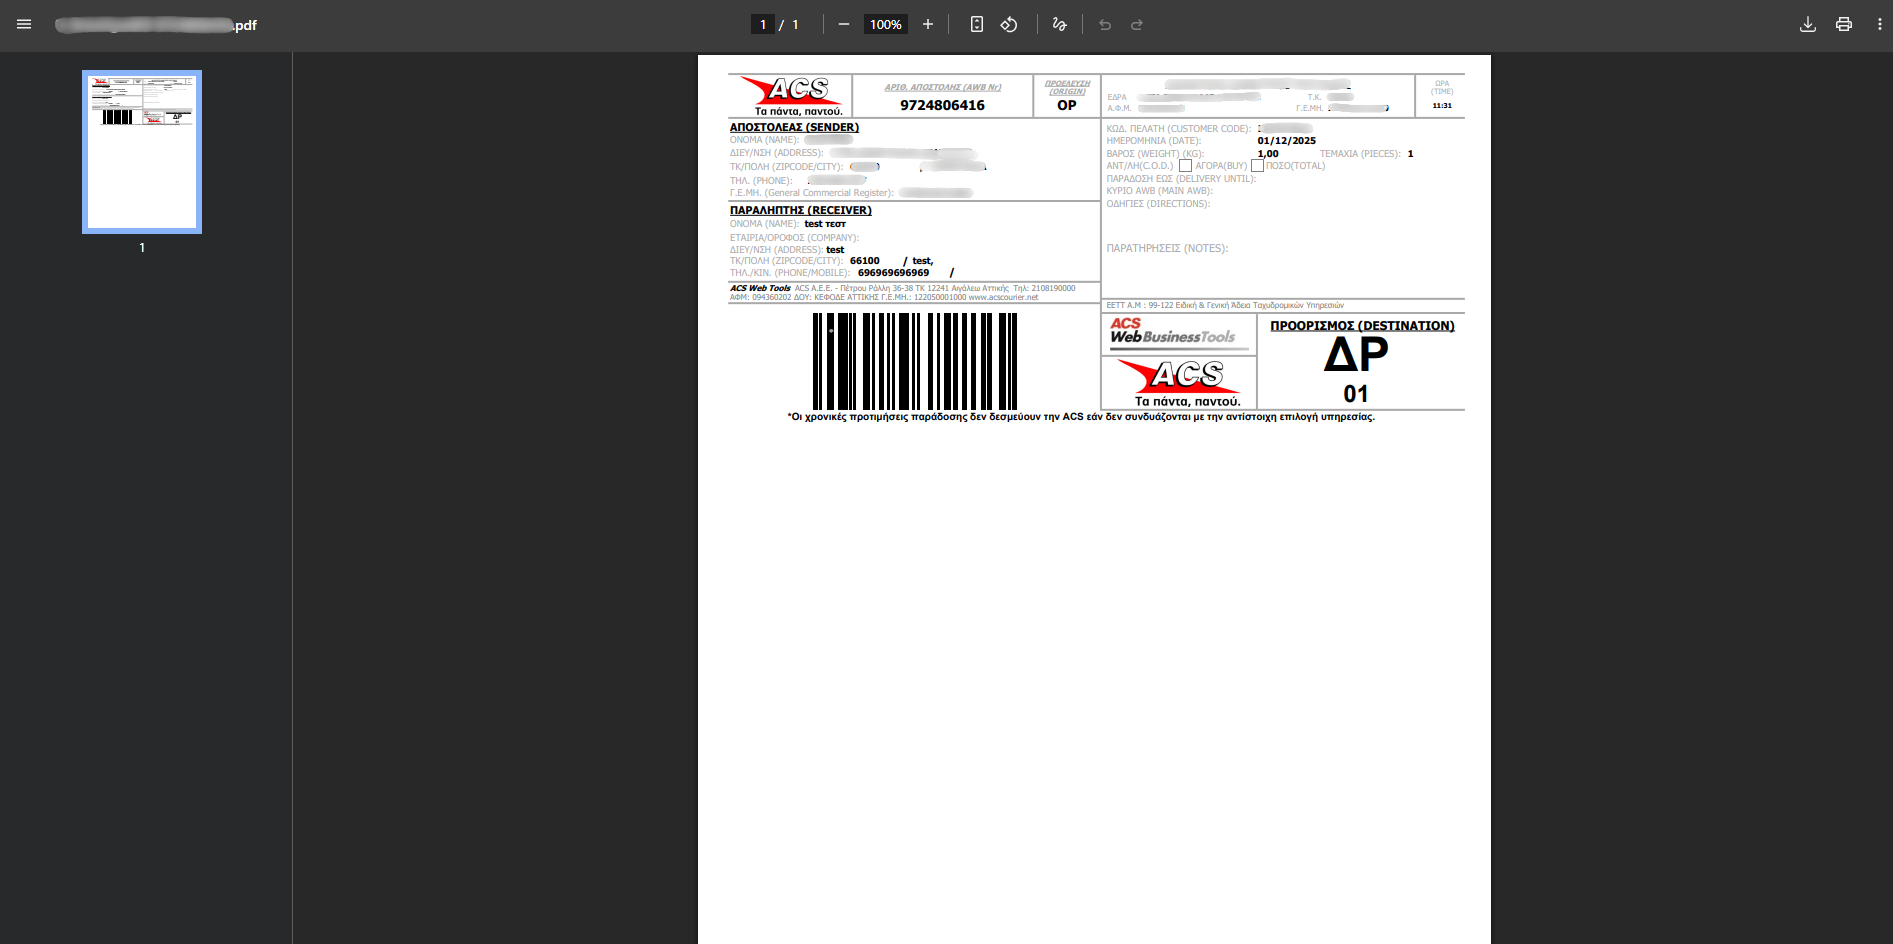Click the zoom out minus button

point(844,24)
